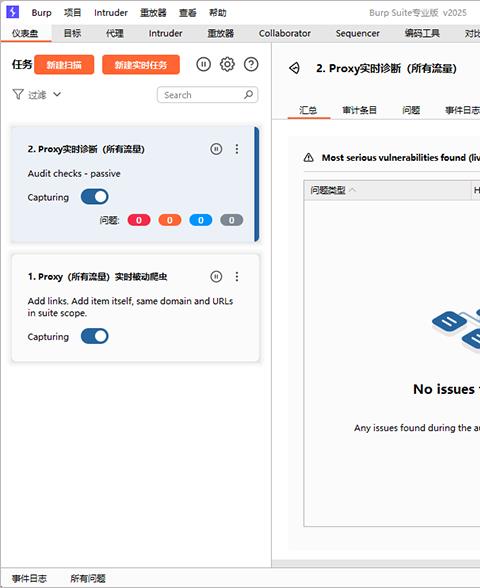
Task: Toggle Capturing switch for task 2 Proxy实时诊断
Action: pyautogui.click(x=94, y=197)
